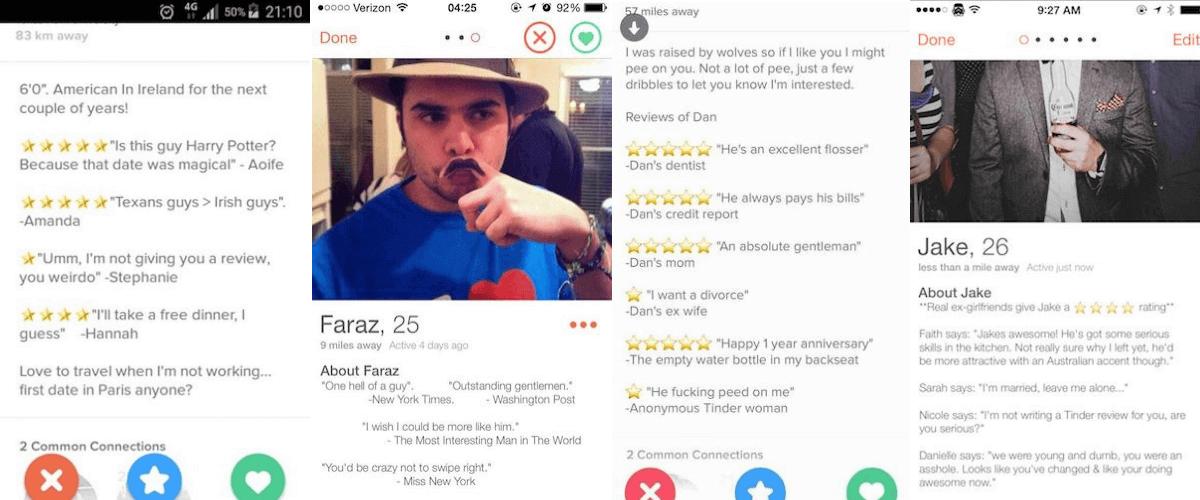1200x500 pixels.
Task: Tap the green heart button under Dan's profile
Action: (x=871, y=485)
